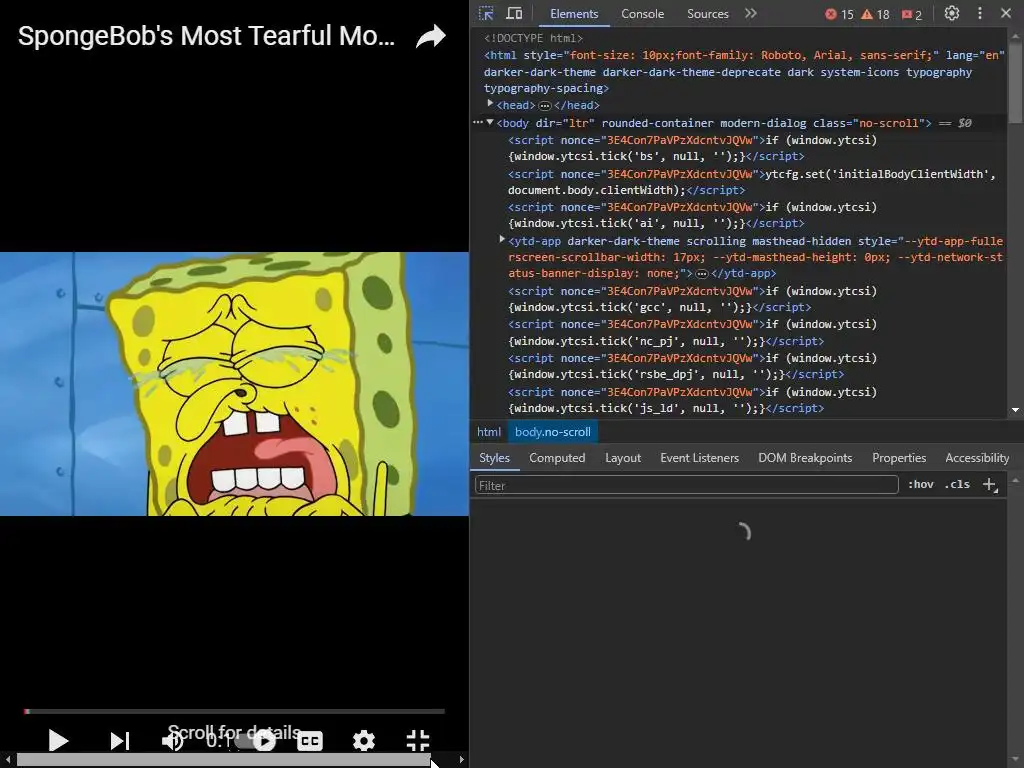Open the 15 errors counter
This screenshot has height=768, width=1024.
tap(839, 14)
